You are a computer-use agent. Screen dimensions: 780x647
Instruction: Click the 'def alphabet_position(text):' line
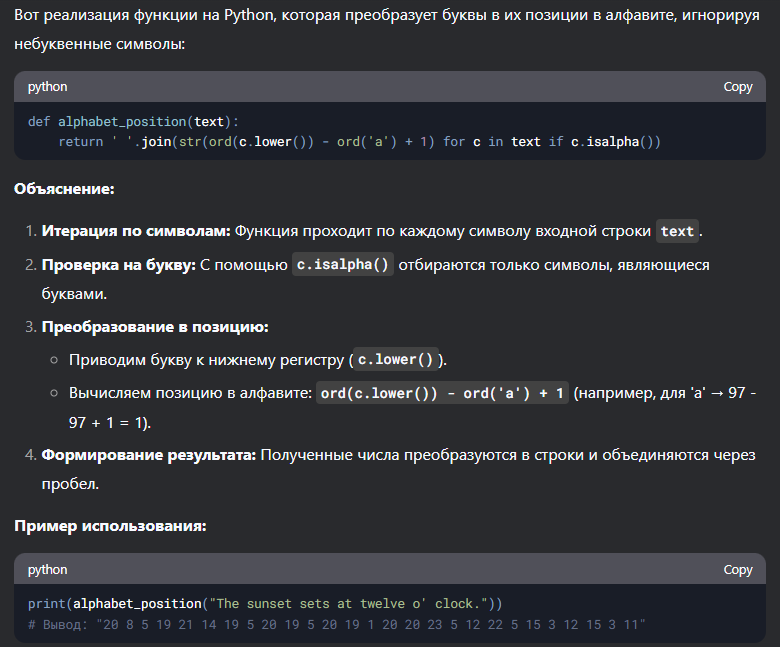[x=133, y=122]
